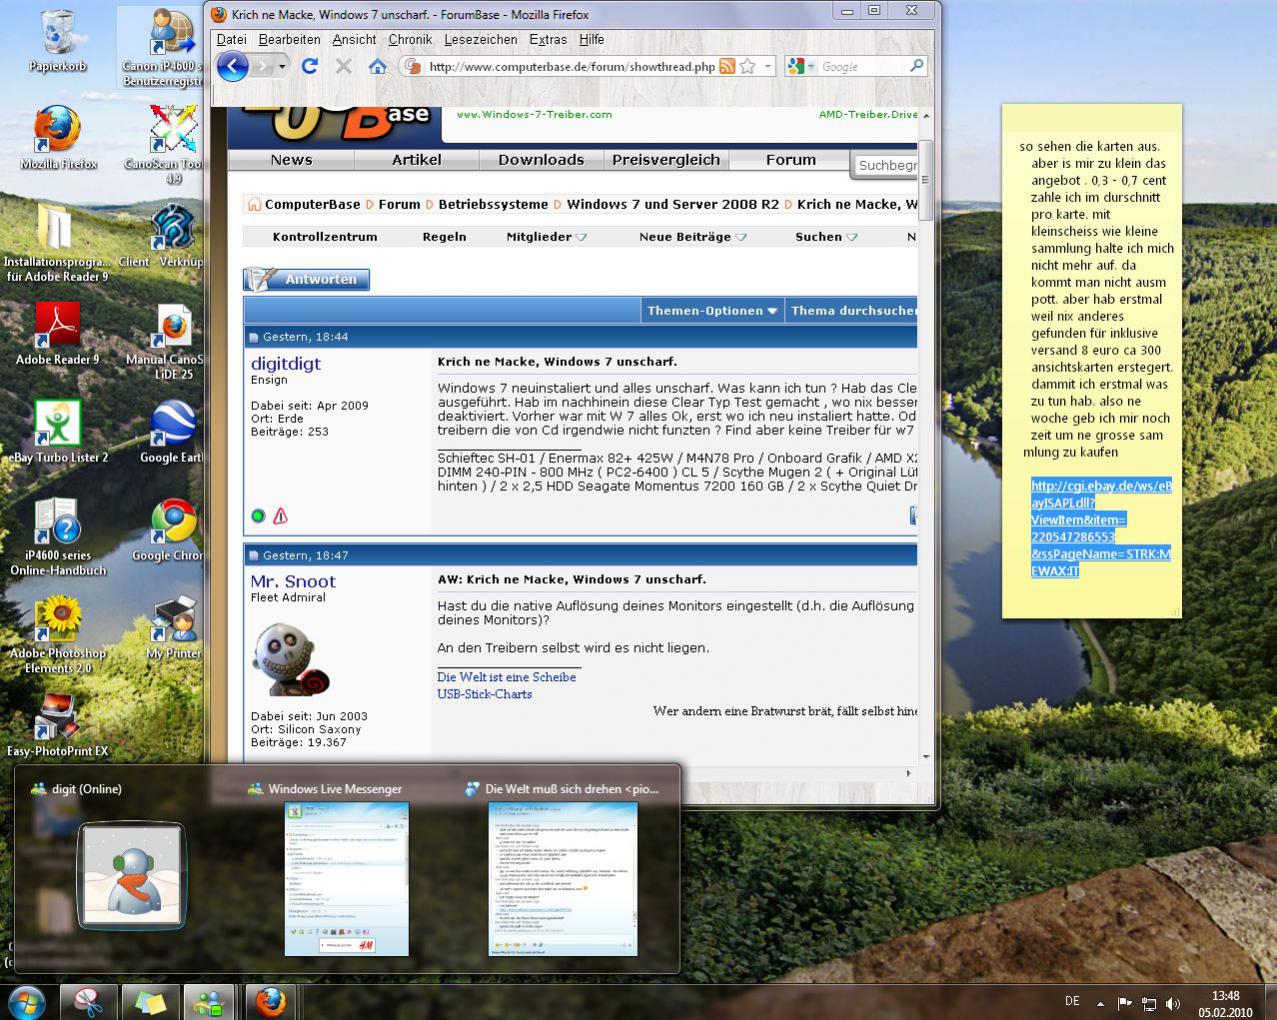Open digitdigt user profile link

point(286,364)
